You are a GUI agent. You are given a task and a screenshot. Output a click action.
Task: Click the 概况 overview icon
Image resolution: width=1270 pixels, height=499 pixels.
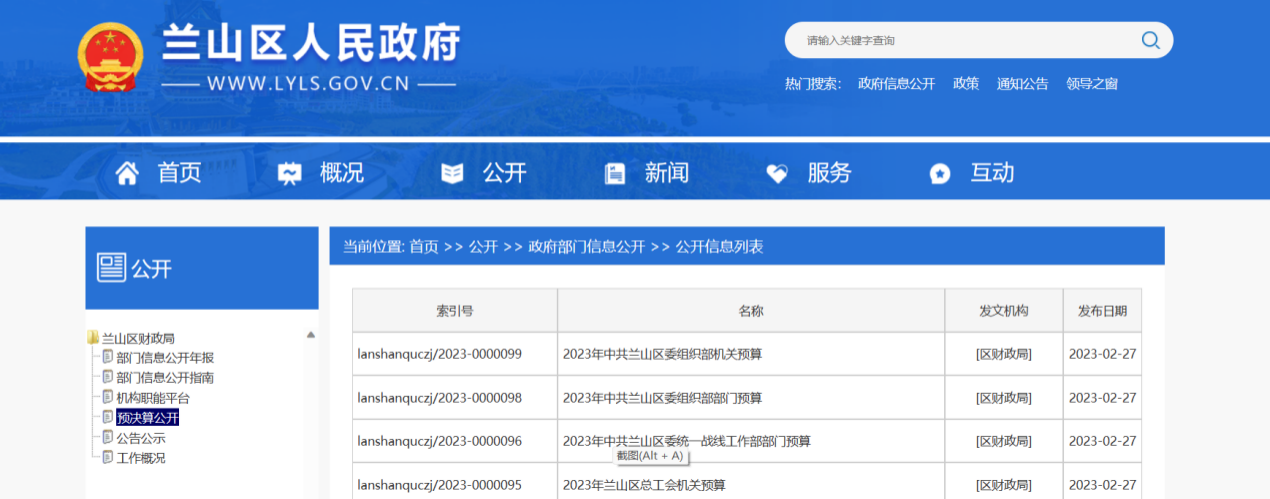click(x=289, y=173)
